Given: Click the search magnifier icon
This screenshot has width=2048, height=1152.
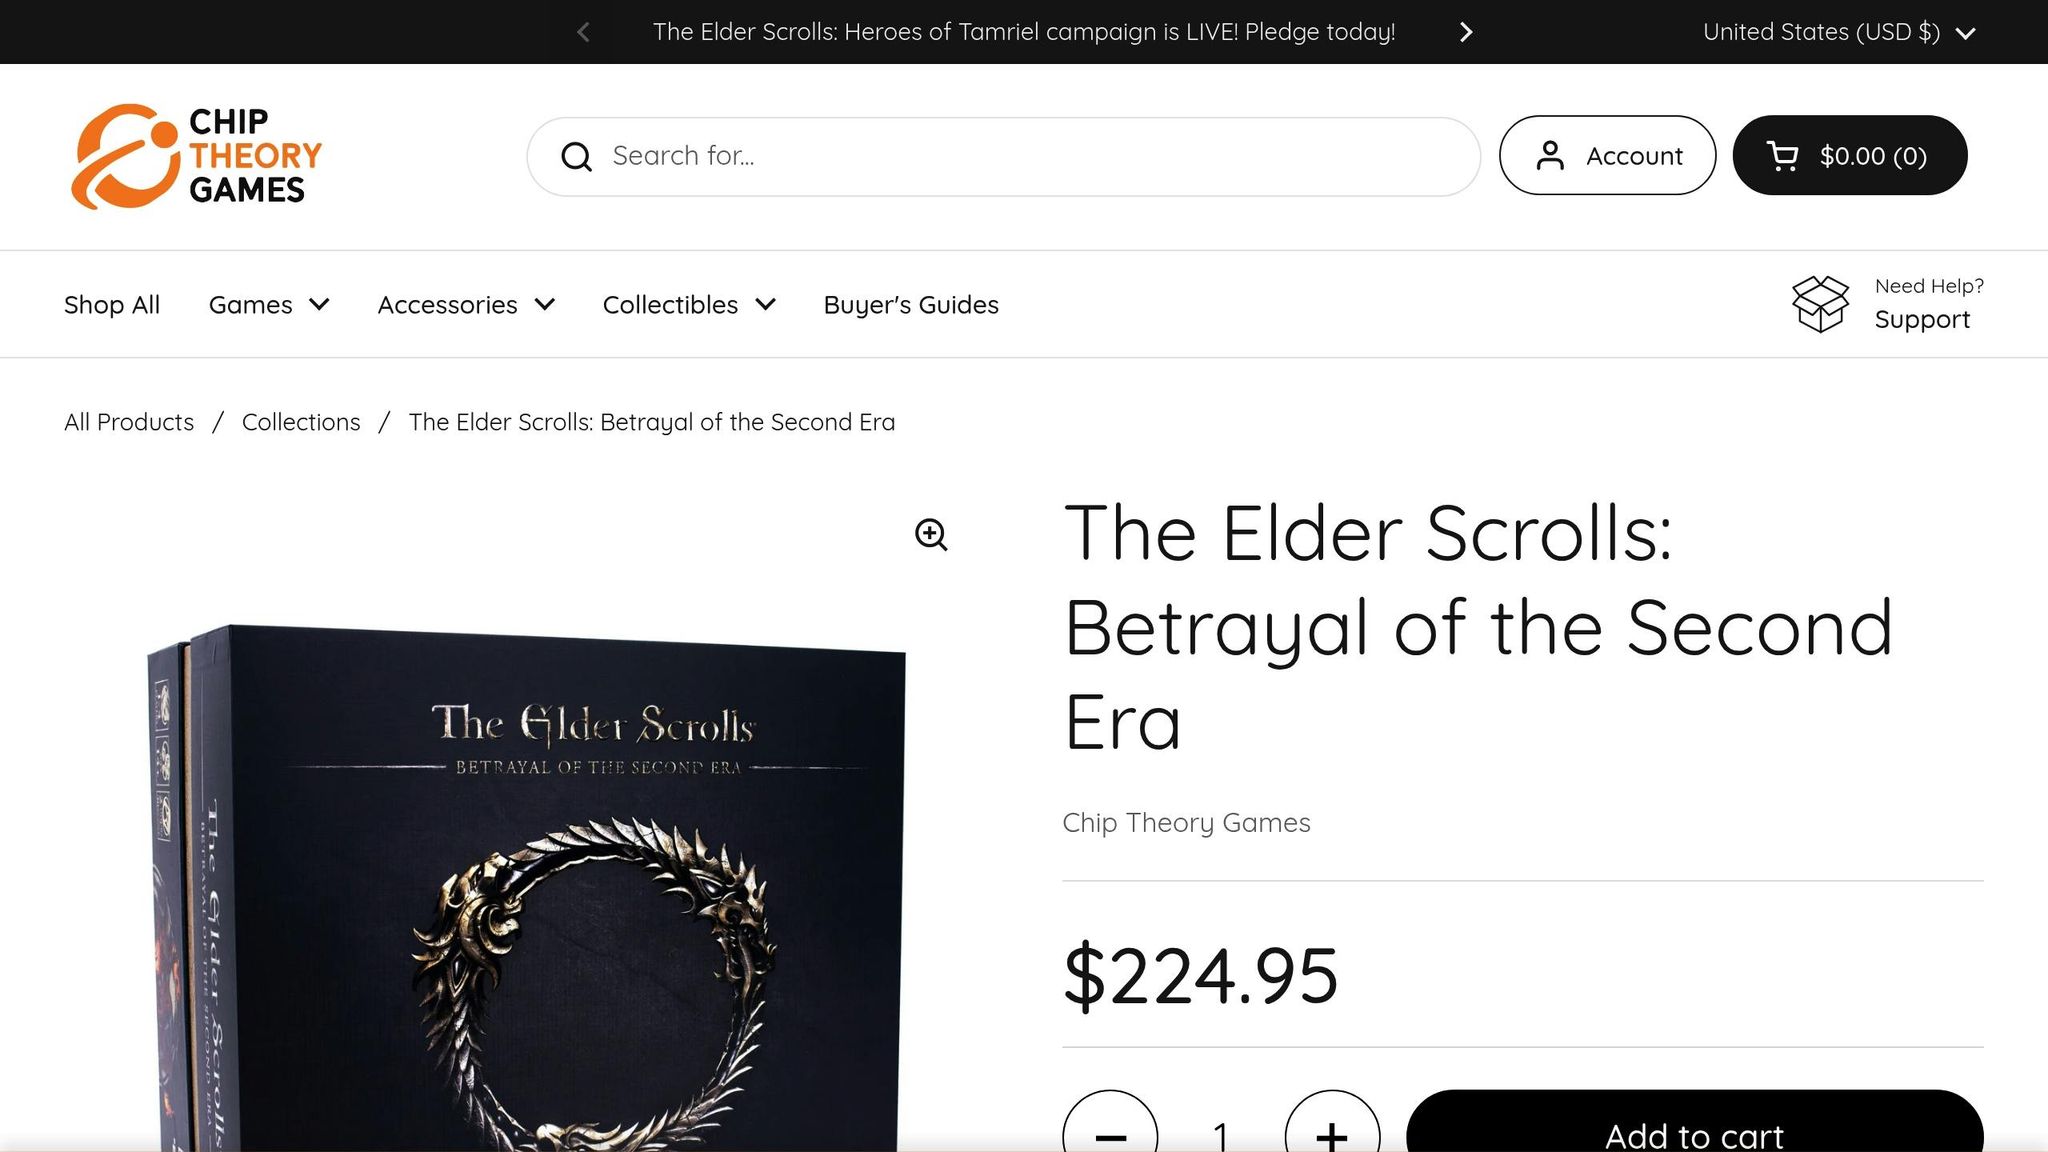Looking at the screenshot, I should [x=577, y=156].
